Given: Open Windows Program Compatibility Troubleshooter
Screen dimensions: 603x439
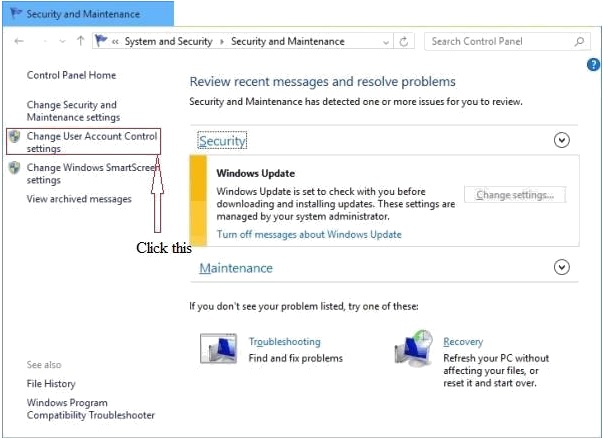Looking at the screenshot, I should (x=91, y=409).
